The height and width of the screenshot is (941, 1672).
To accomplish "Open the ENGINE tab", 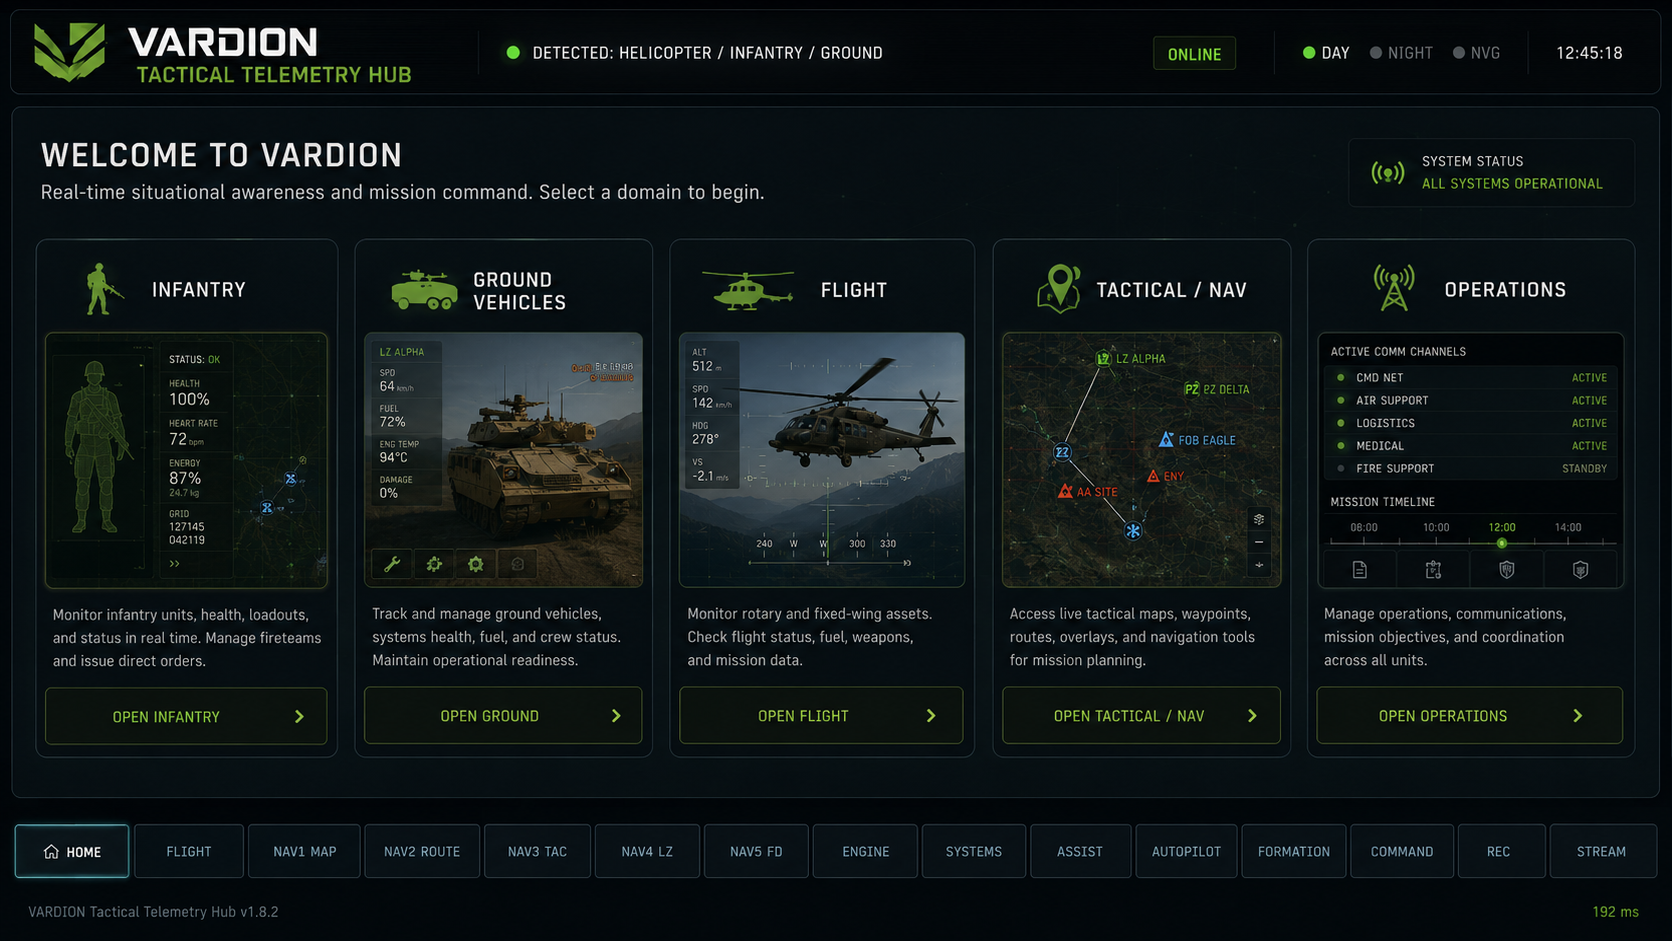I will click(865, 851).
